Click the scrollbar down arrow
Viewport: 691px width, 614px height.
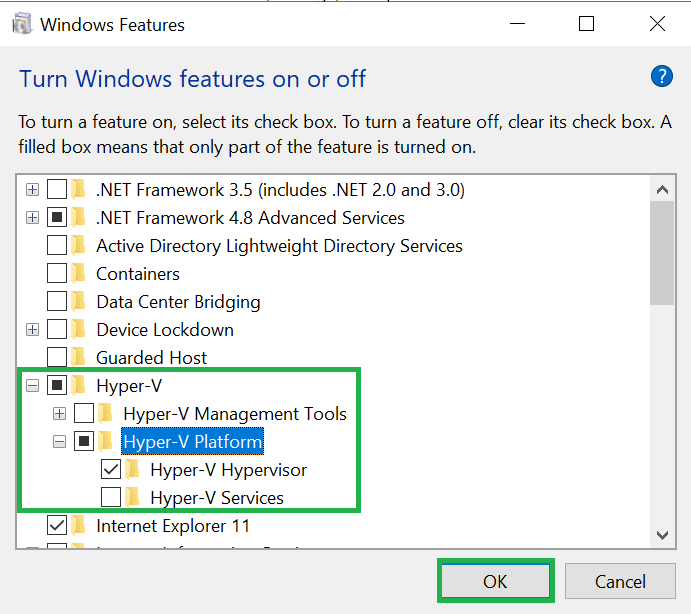click(661, 536)
